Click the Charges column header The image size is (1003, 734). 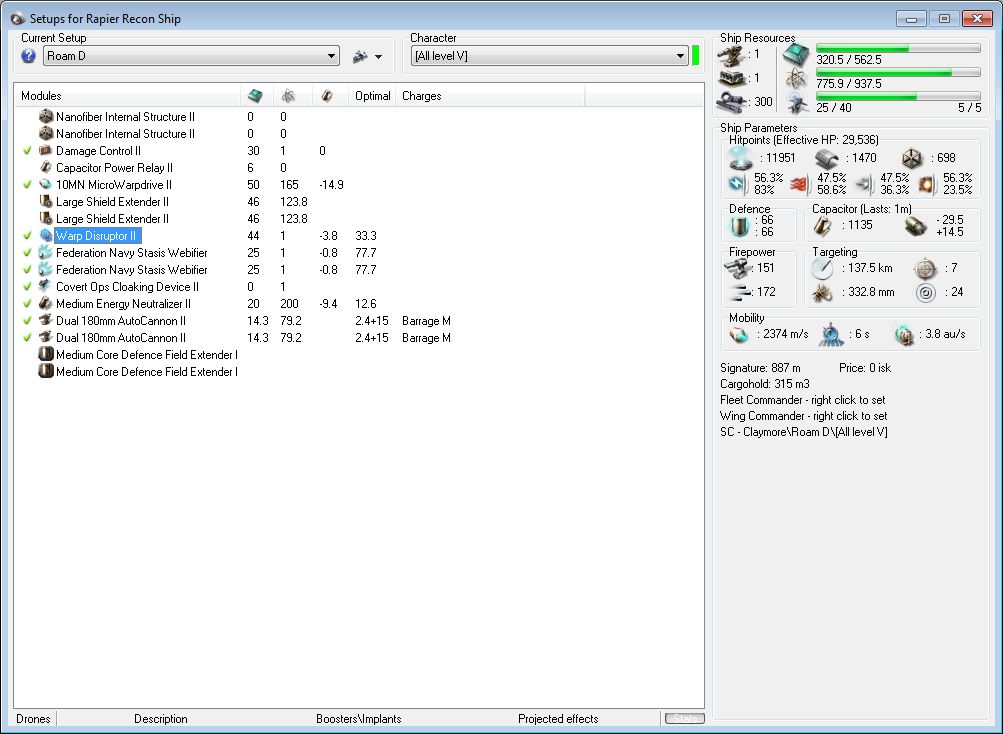[x=490, y=96]
